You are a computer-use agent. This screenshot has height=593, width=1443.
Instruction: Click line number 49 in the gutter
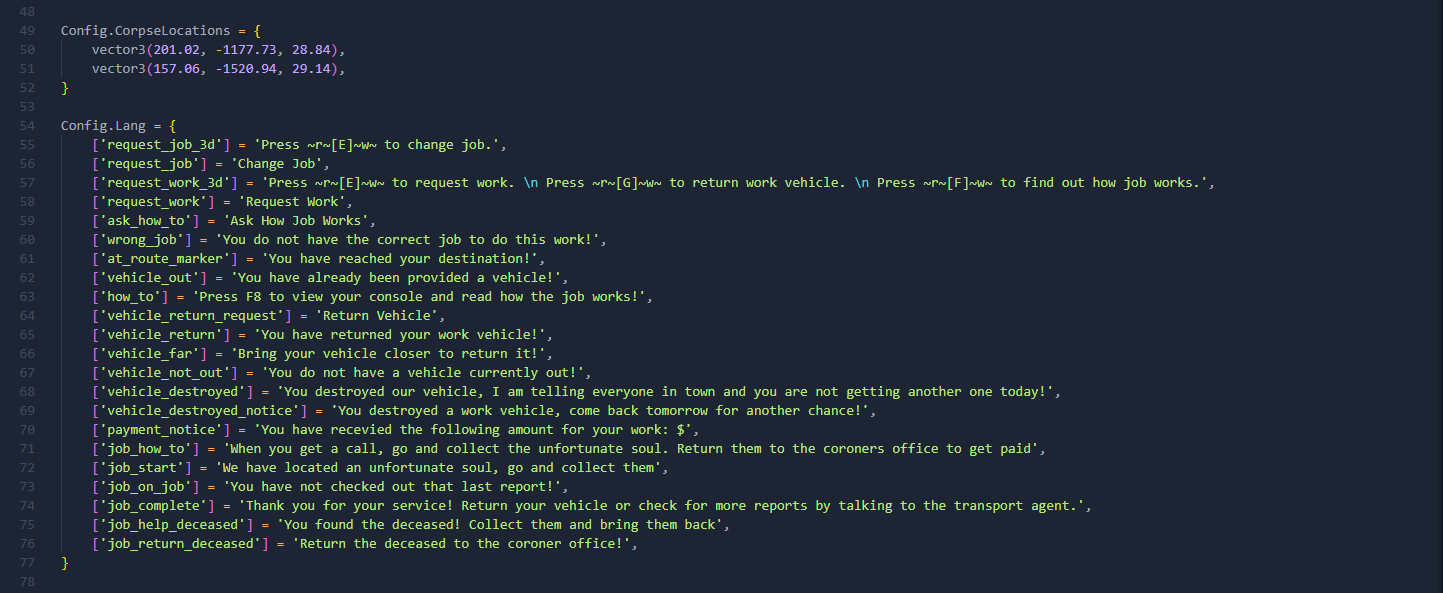pos(26,31)
